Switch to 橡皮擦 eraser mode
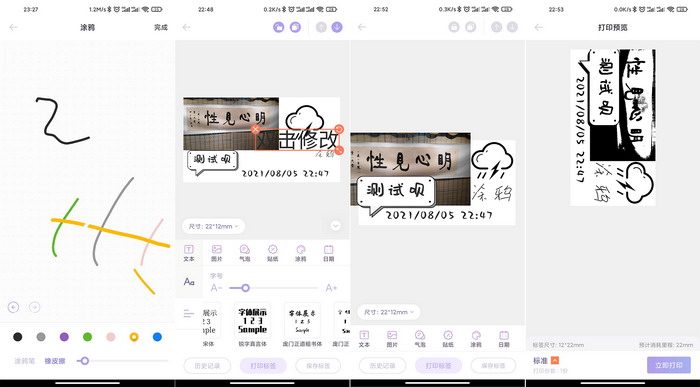 tap(54, 361)
